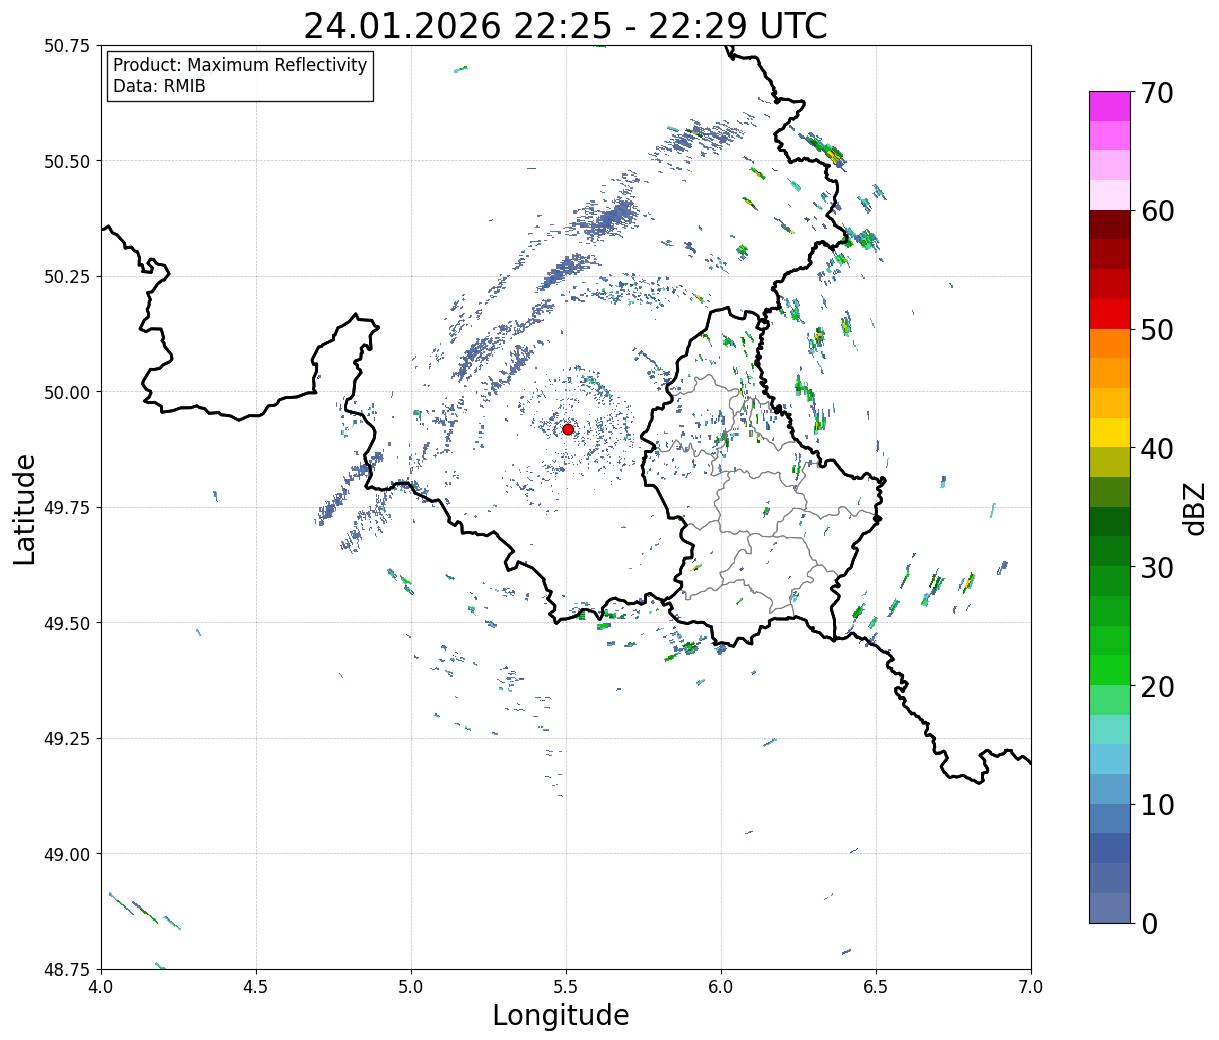The height and width of the screenshot is (1040, 1219).
Task: Click the x-axis tick label 5.5
Action: click(566, 986)
